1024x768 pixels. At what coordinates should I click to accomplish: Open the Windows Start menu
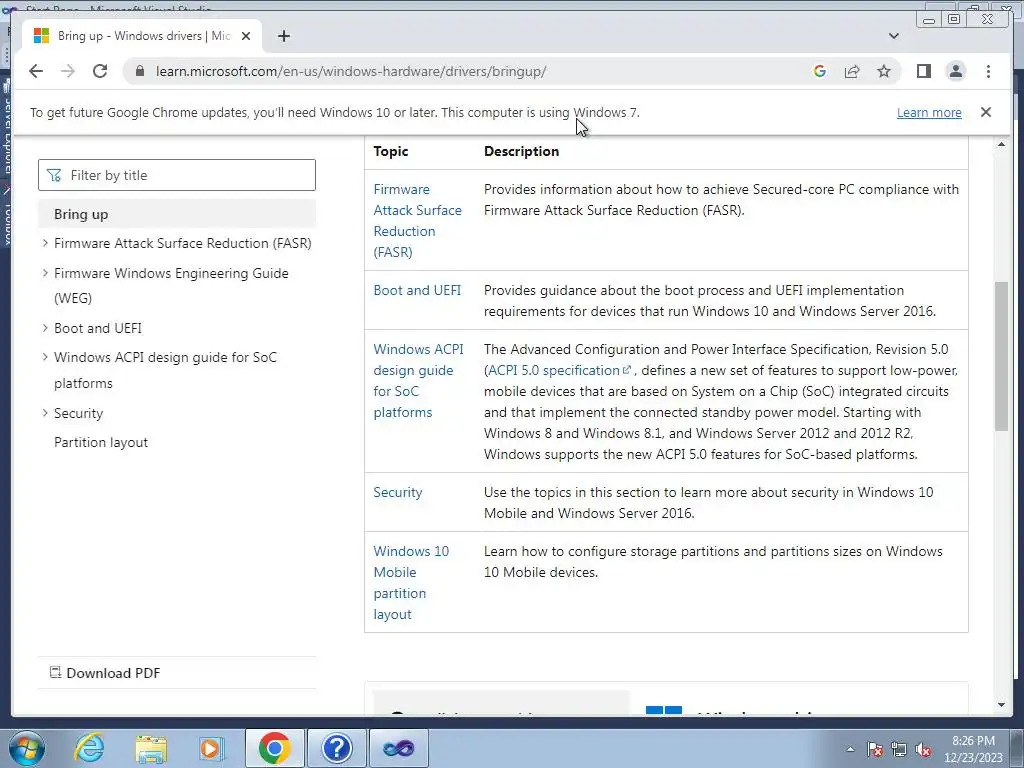(x=26, y=748)
